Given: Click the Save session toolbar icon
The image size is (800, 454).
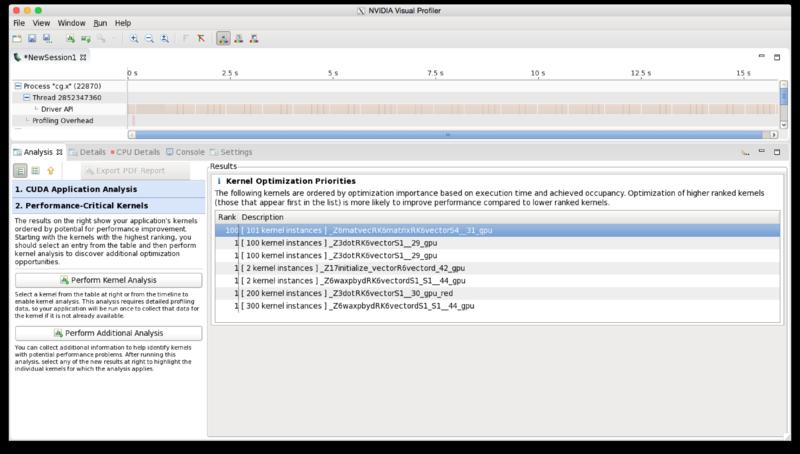Looking at the screenshot, I should [x=32, y=39].
